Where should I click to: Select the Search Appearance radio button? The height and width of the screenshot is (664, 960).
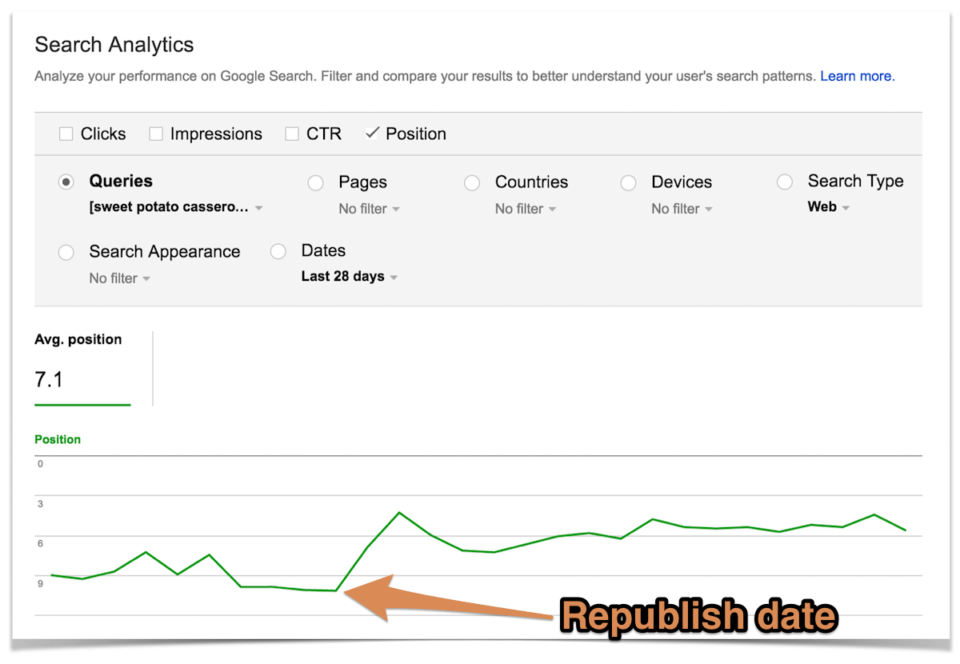tap(66, 252)
